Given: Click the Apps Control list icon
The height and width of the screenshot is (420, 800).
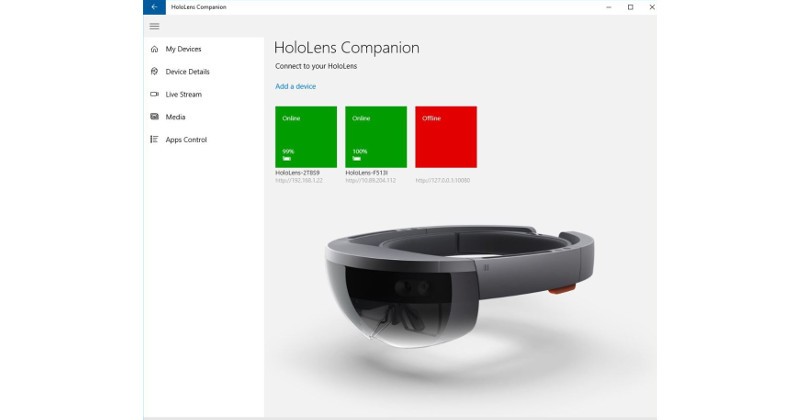Looking at the screenshot, I should point(154,139).
